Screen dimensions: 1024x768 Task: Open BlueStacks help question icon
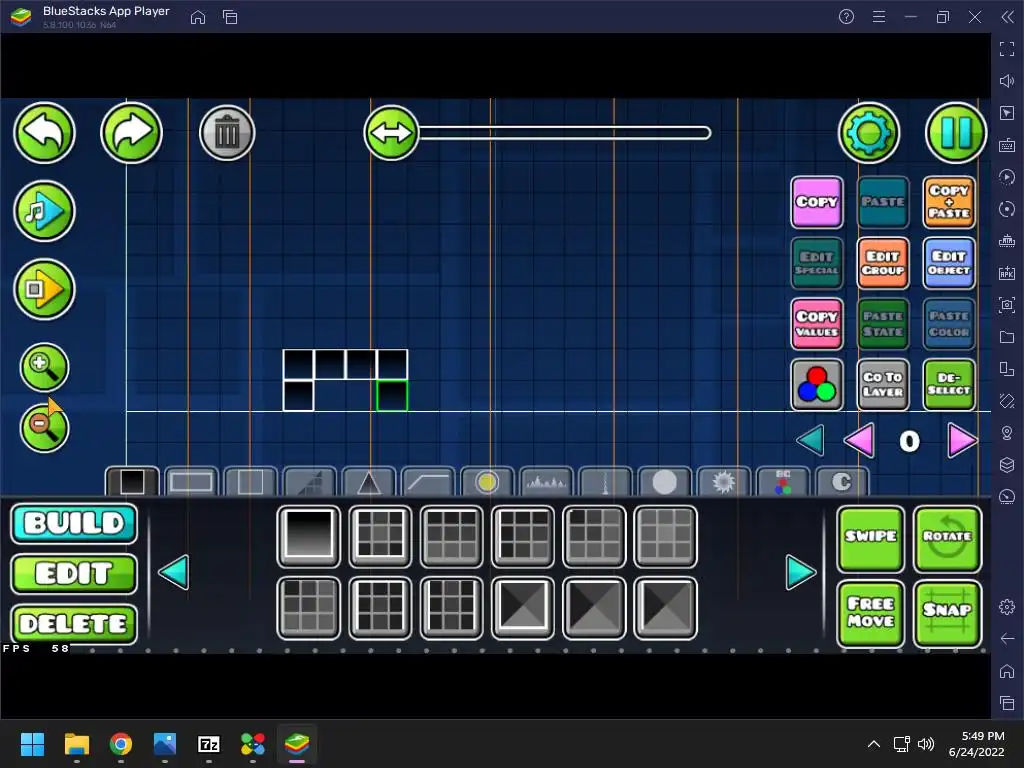tap(846, 17)
